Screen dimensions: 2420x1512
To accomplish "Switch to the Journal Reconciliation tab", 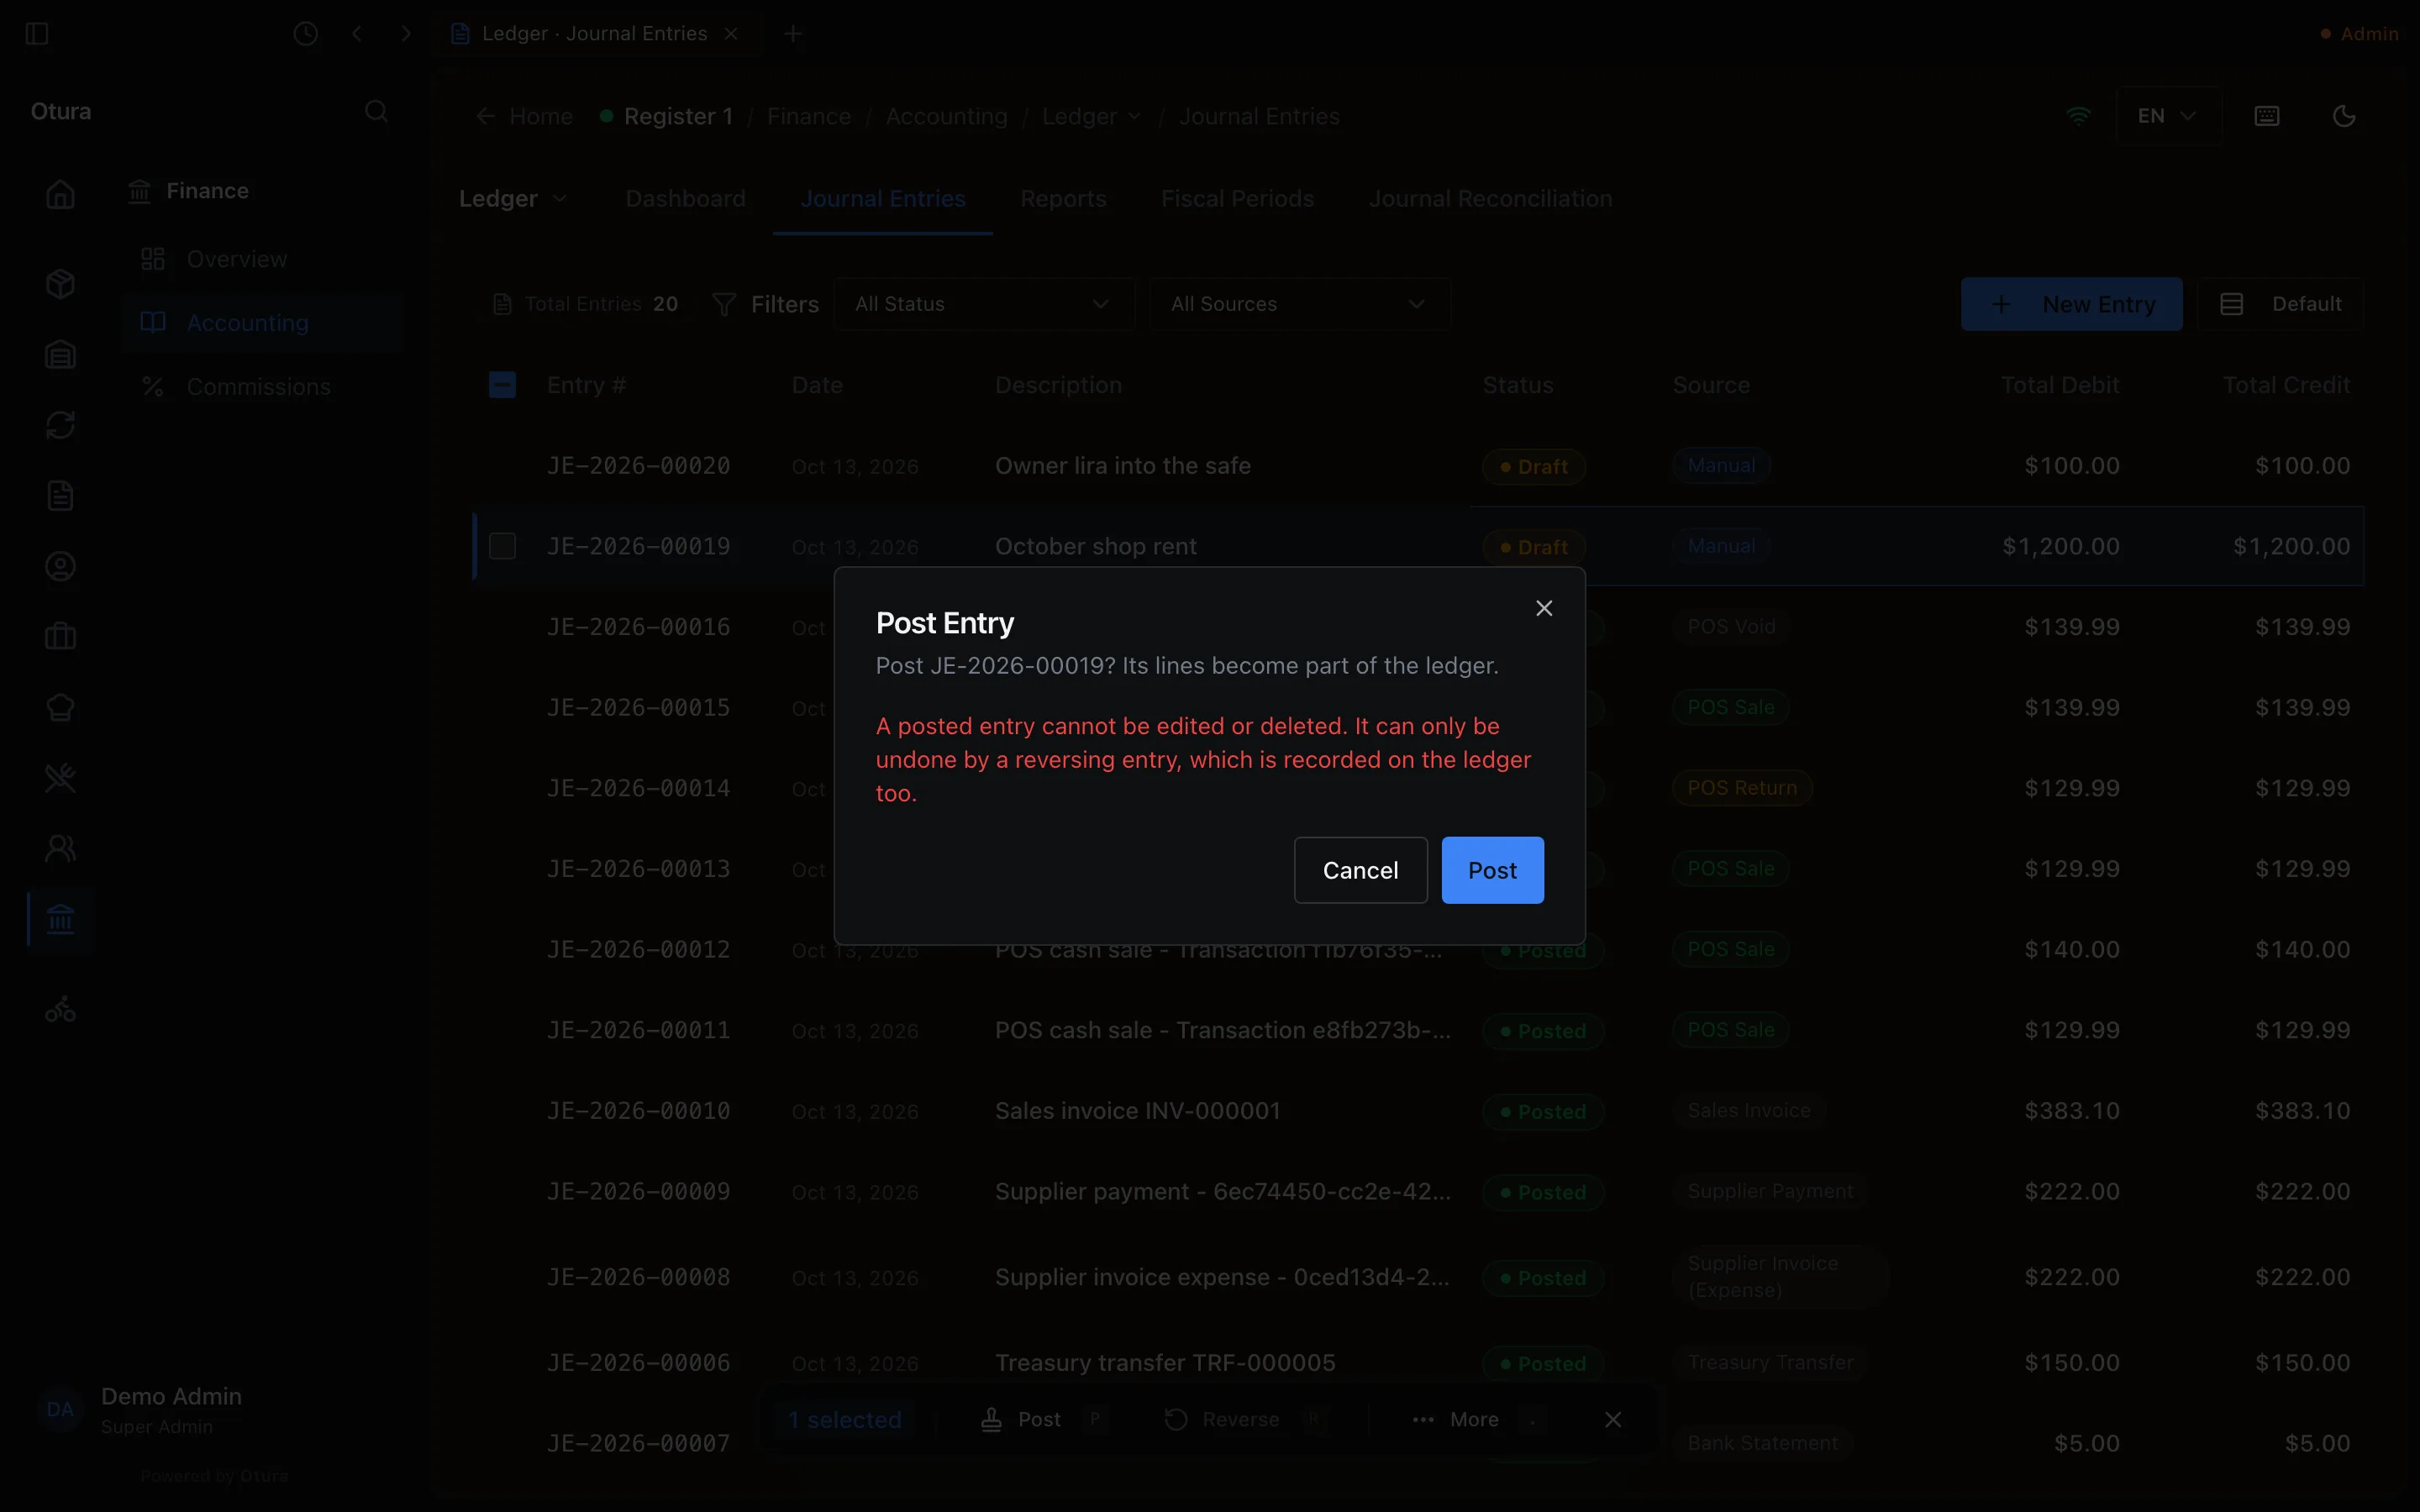I will point(1490,199).
